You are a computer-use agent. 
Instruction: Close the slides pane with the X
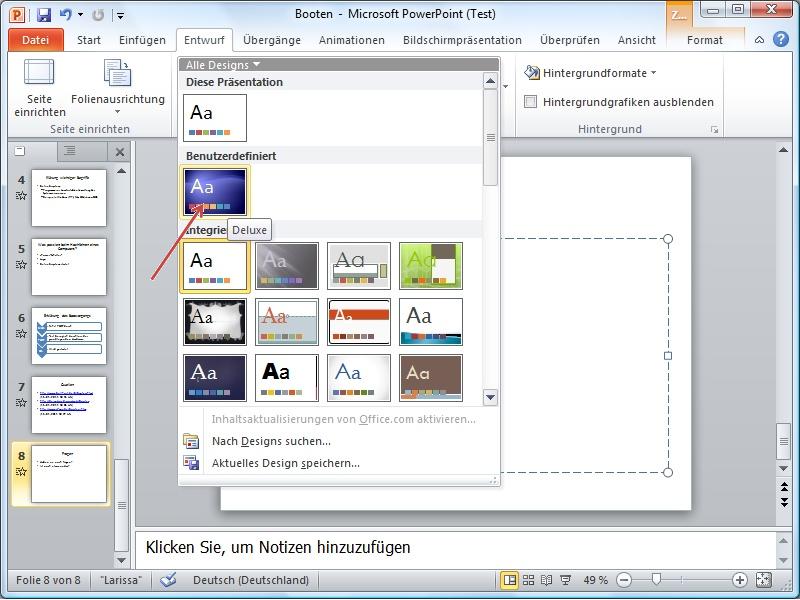coord(120,152)
